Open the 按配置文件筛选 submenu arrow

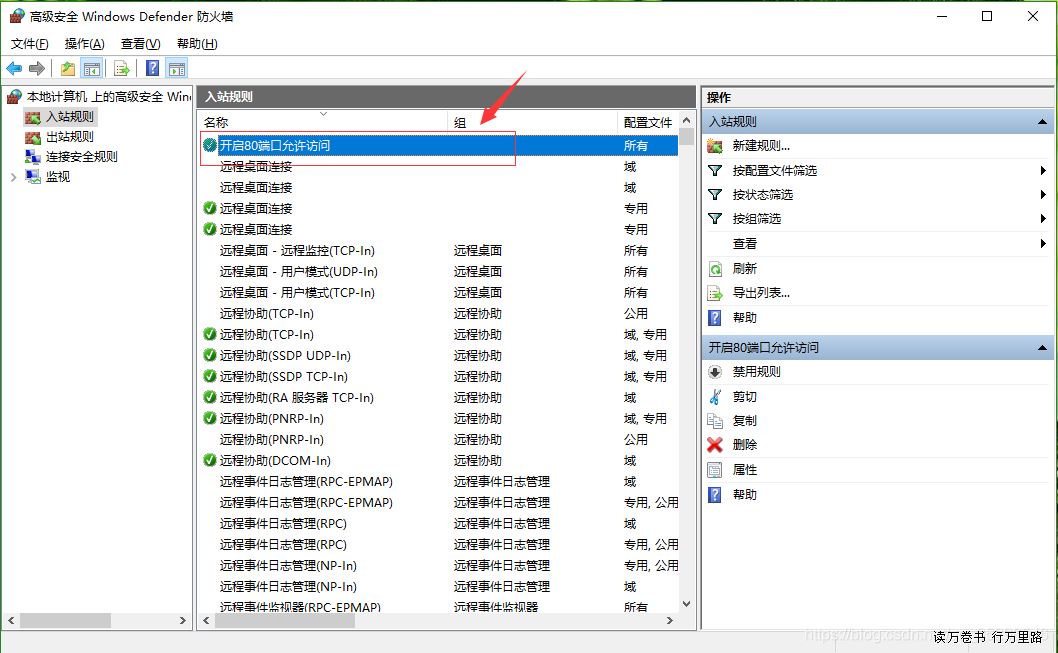pos(1043,171)
